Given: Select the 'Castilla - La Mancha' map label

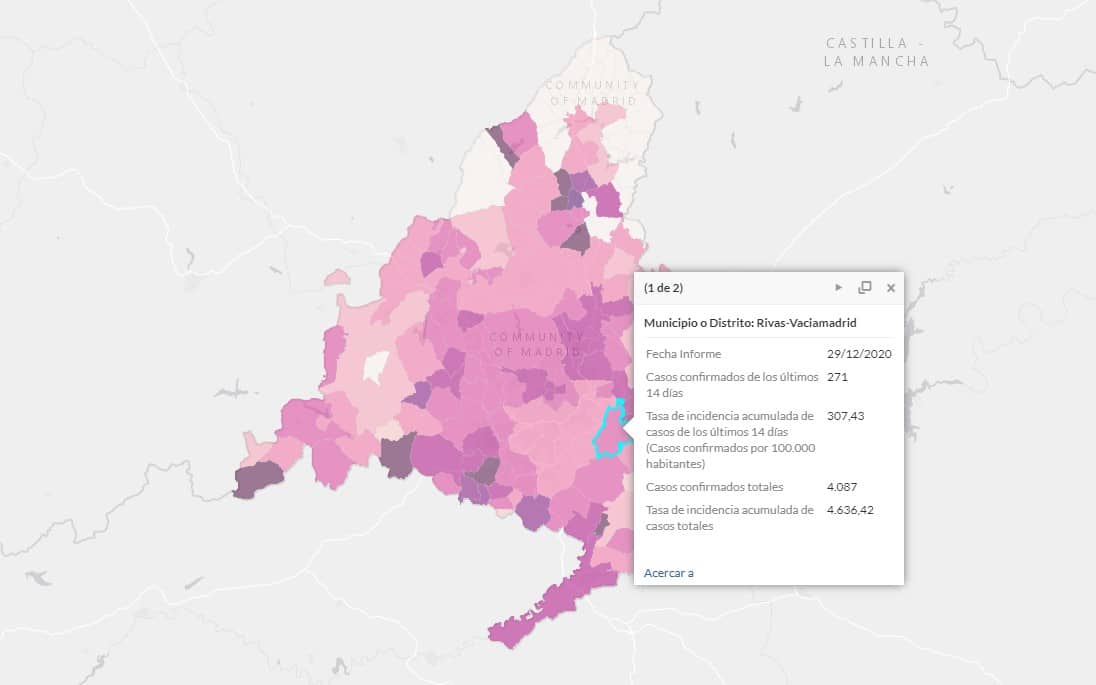Looking at the screenshot, I should [x=877, y=52].
